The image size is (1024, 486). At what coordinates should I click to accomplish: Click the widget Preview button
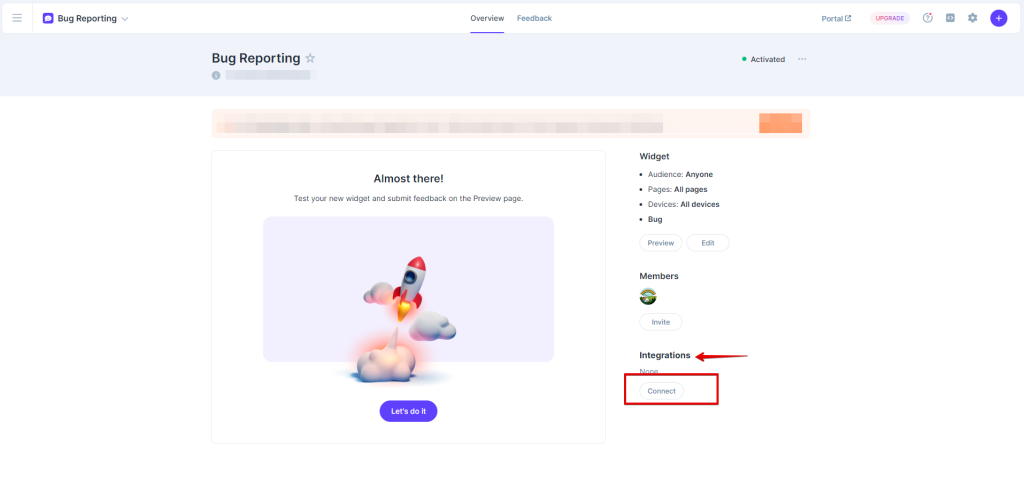(x=660, y=243)
